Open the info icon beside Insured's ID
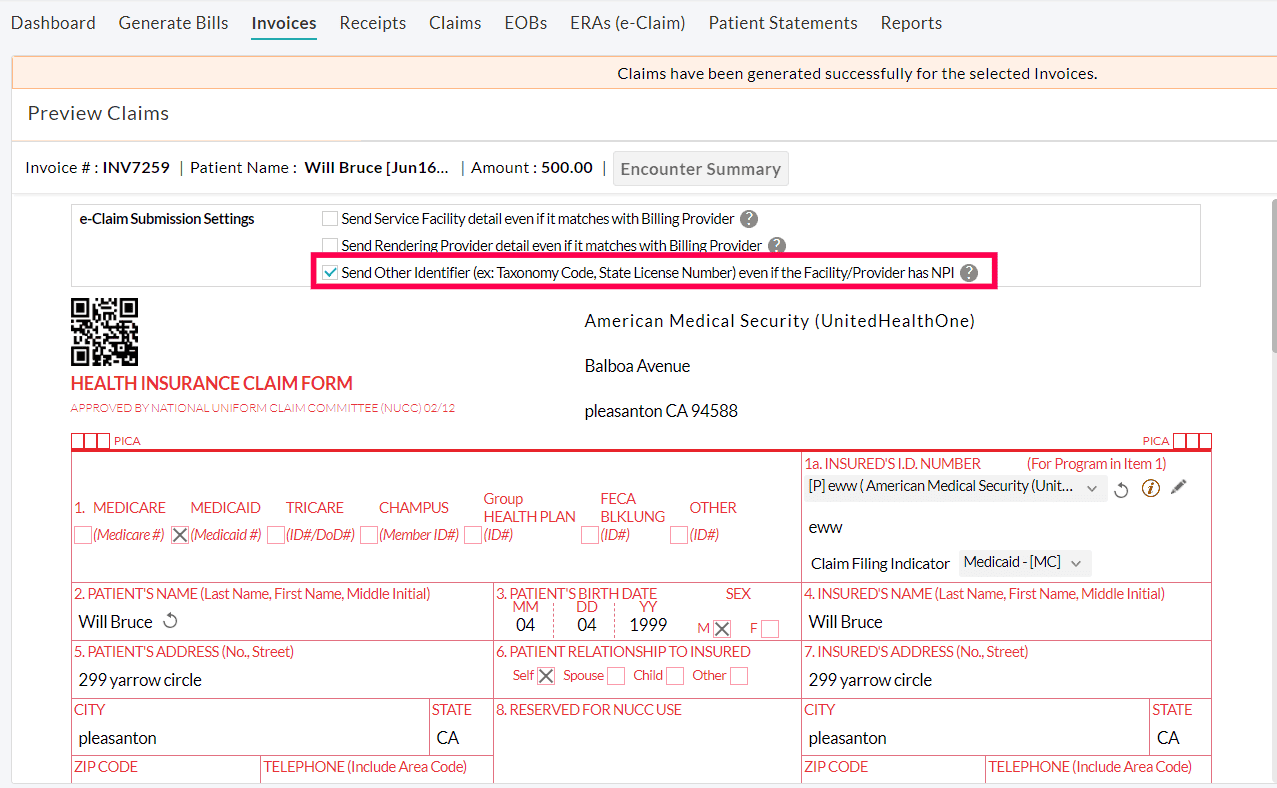This screenshot has height=788, width=1277. (1150, 489)
